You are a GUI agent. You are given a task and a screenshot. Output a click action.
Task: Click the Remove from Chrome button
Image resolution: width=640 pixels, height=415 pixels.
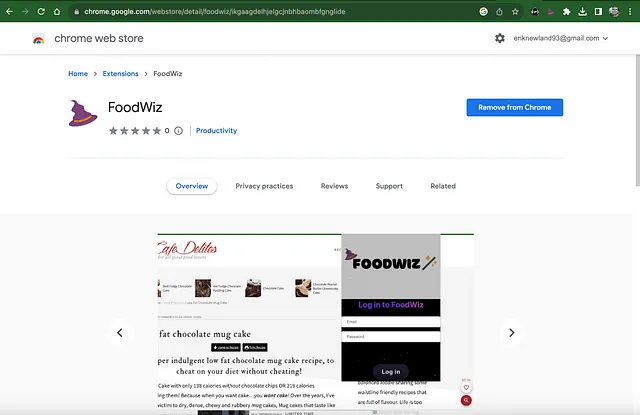click(515, 107)
